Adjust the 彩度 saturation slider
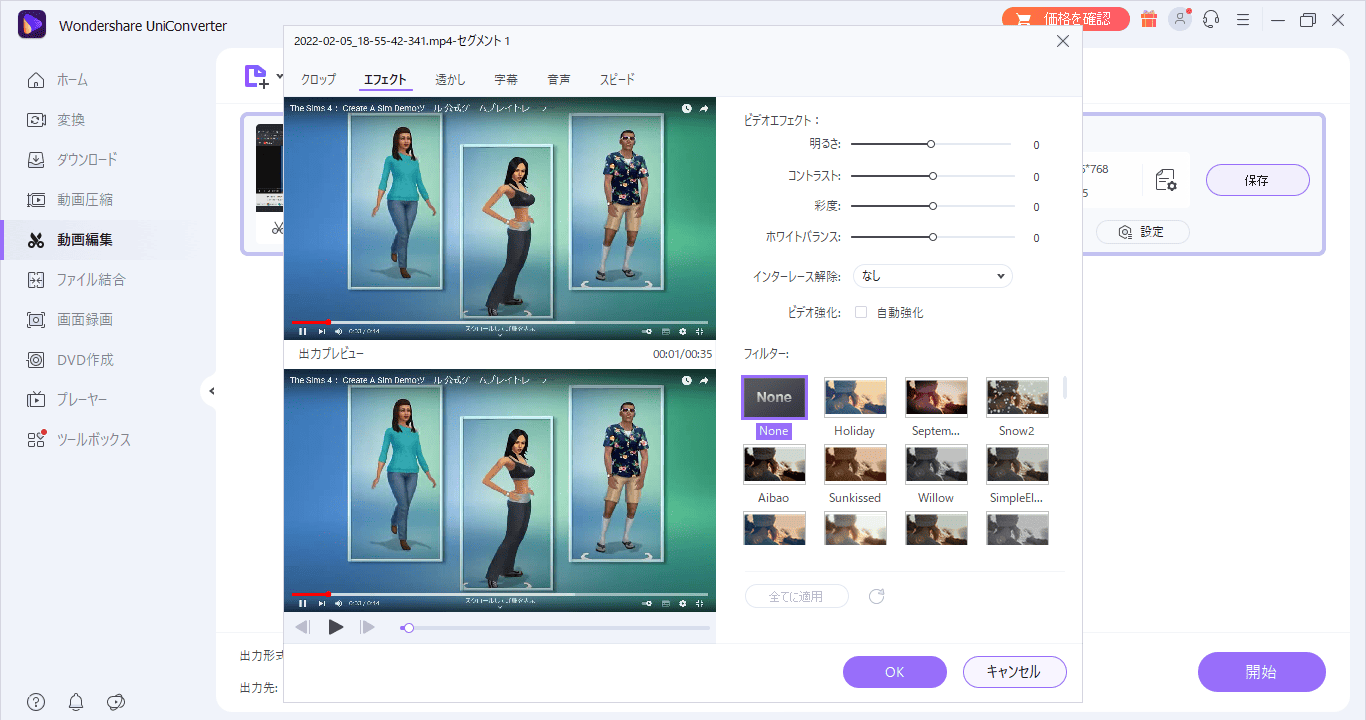 click(x=931, y=206)
